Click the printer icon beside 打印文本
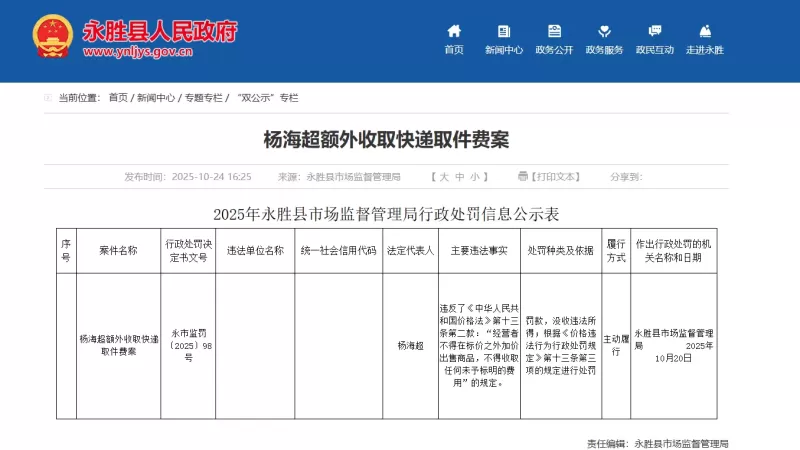Screen dimensions: 800x450 [522, 176]
